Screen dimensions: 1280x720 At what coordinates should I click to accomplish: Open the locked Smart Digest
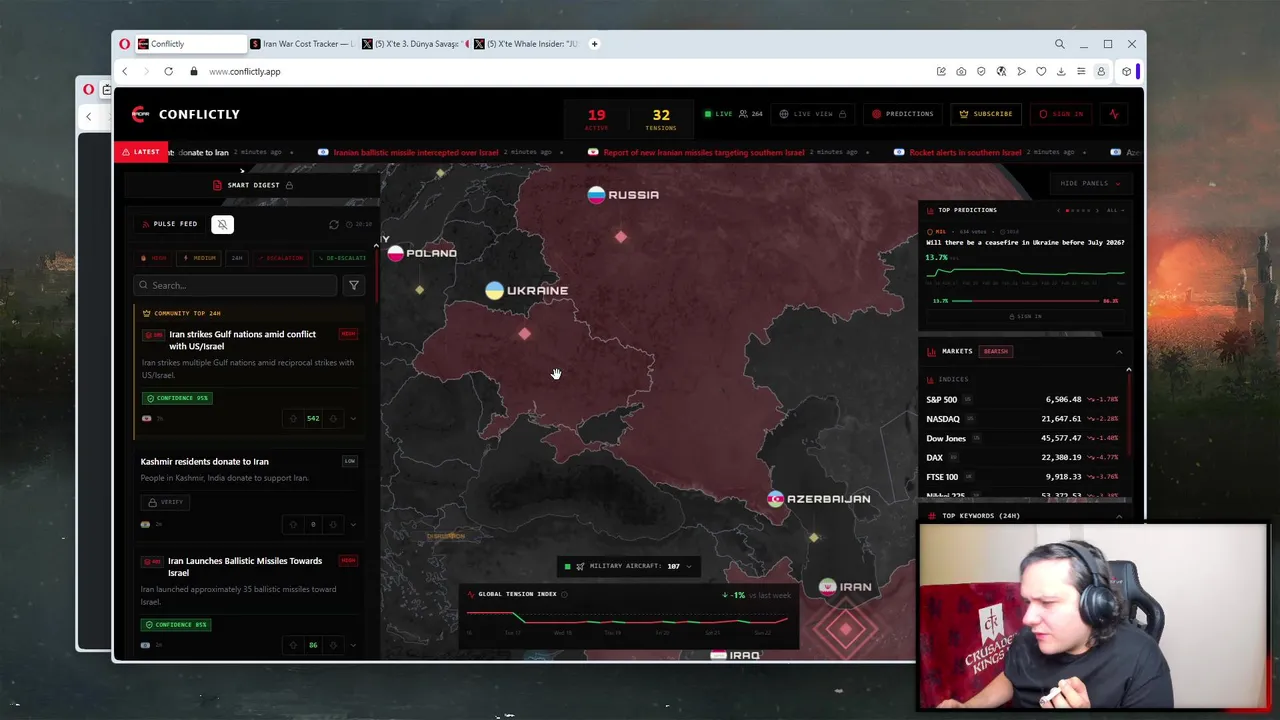click(253, 185)
